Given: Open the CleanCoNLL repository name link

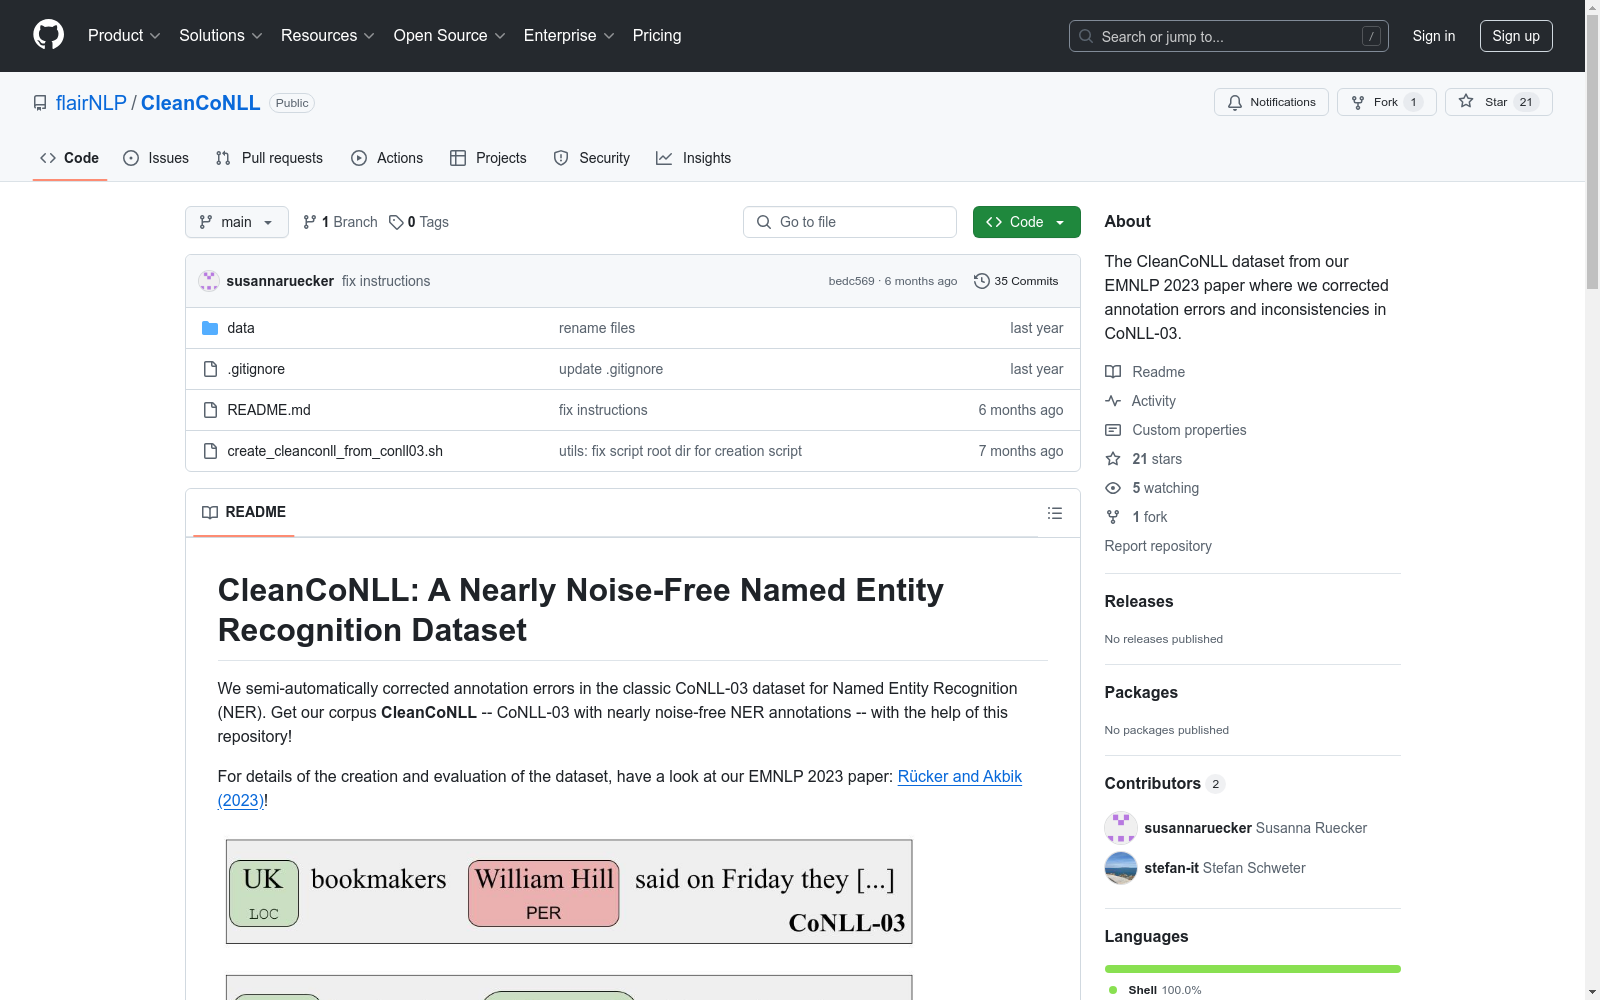Looking at the screenshot, I should click(x=200, y=103).
